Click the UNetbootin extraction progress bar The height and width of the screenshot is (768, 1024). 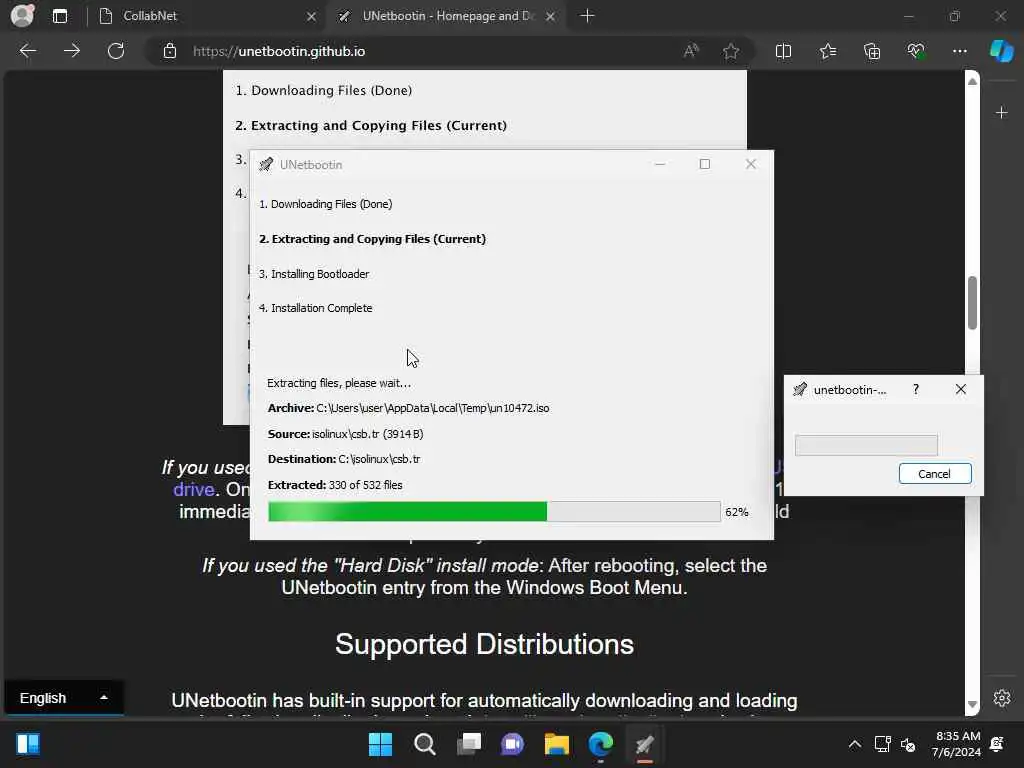(x=494, y=511)
